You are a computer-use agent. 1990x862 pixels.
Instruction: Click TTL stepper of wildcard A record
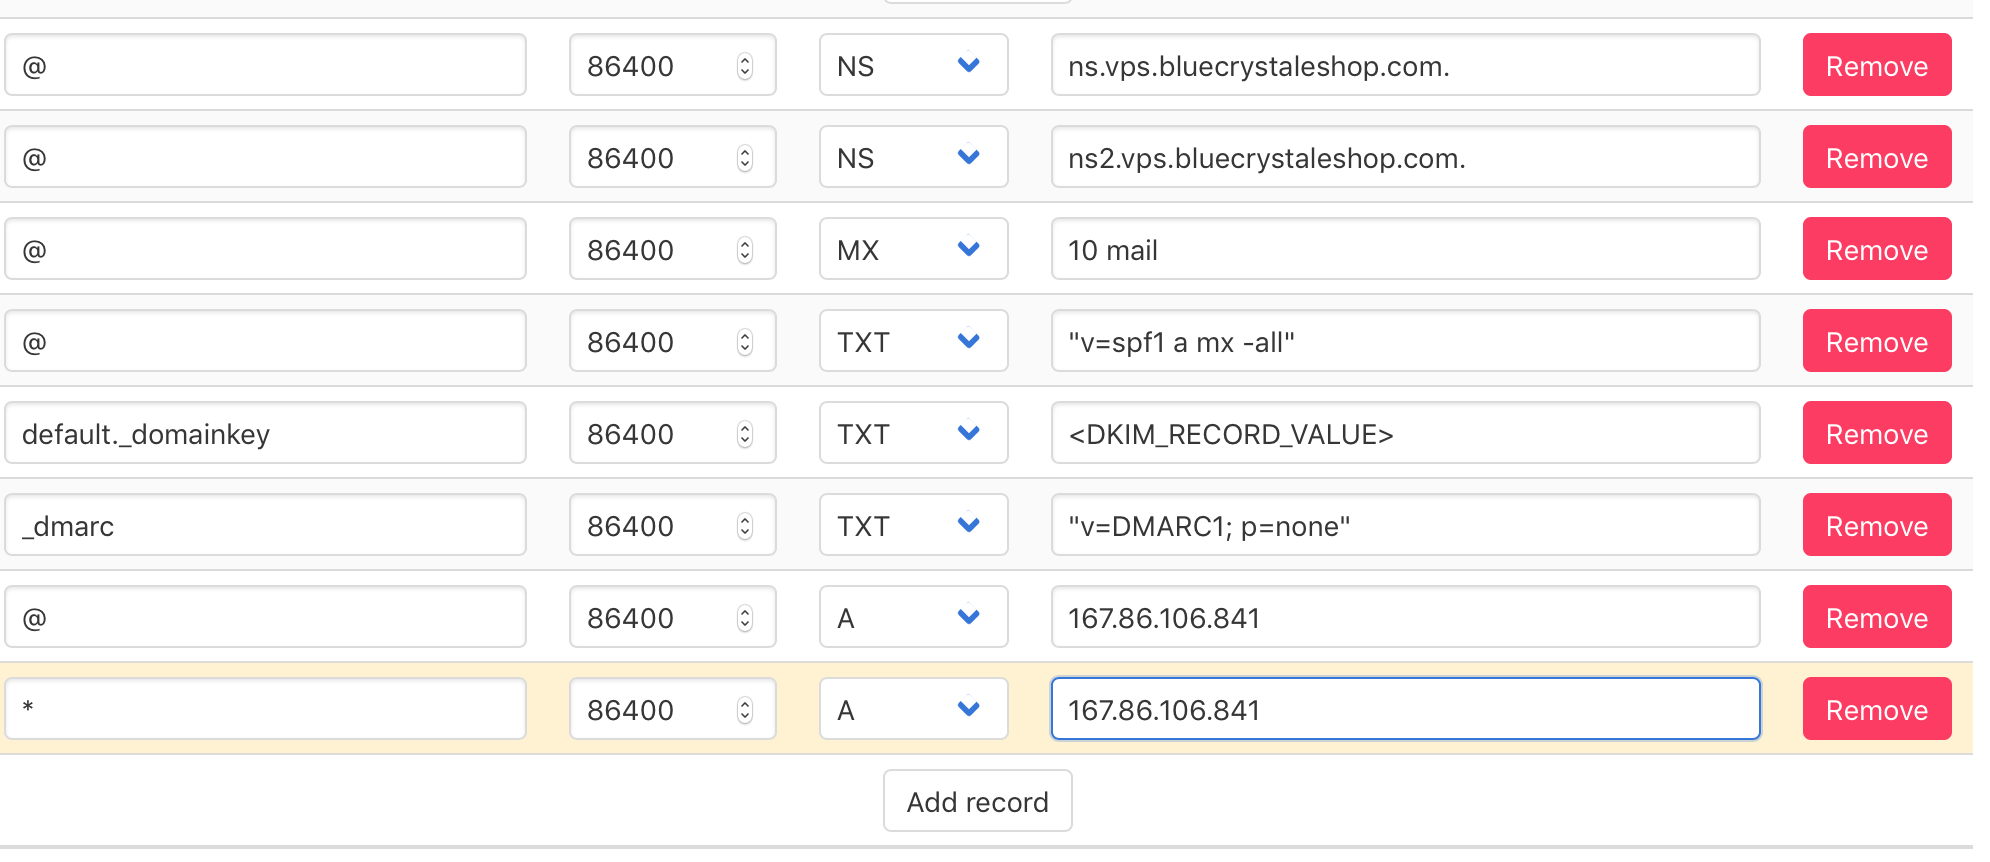pyautogui.click(x=745, y=710)
